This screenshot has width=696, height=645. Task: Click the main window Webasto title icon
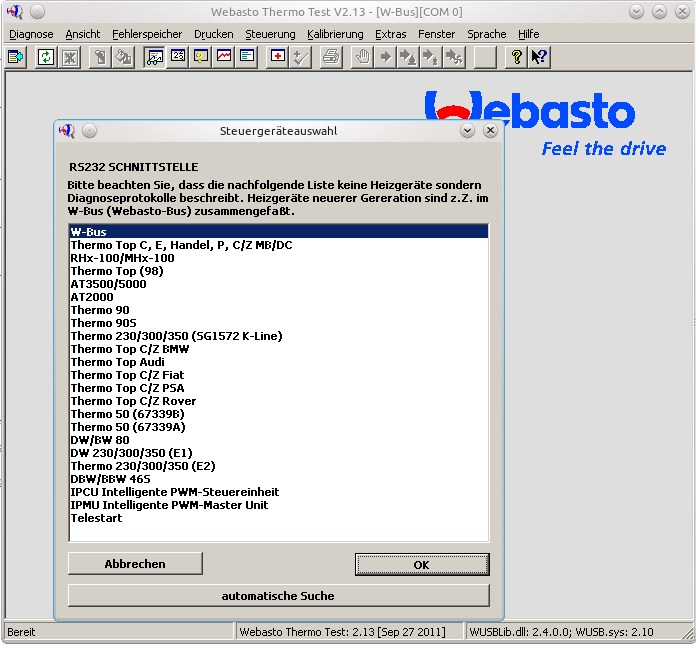tap(15, 12)
